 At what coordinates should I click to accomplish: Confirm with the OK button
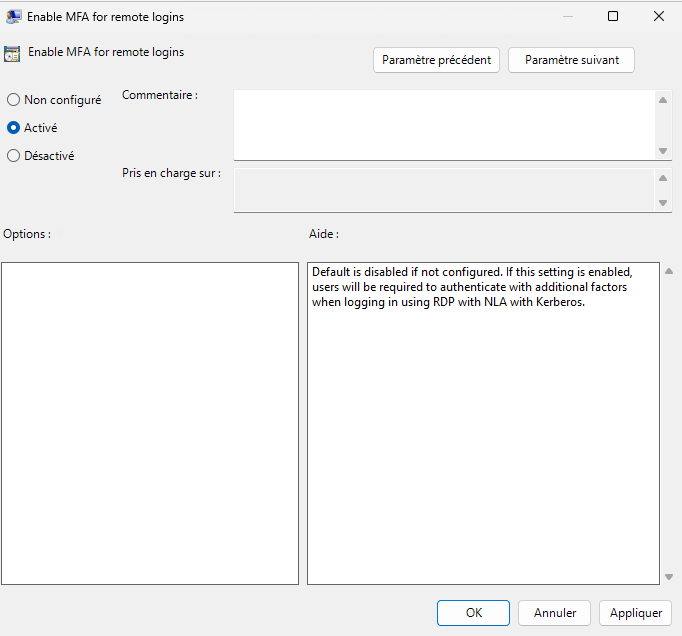[473, 613]
